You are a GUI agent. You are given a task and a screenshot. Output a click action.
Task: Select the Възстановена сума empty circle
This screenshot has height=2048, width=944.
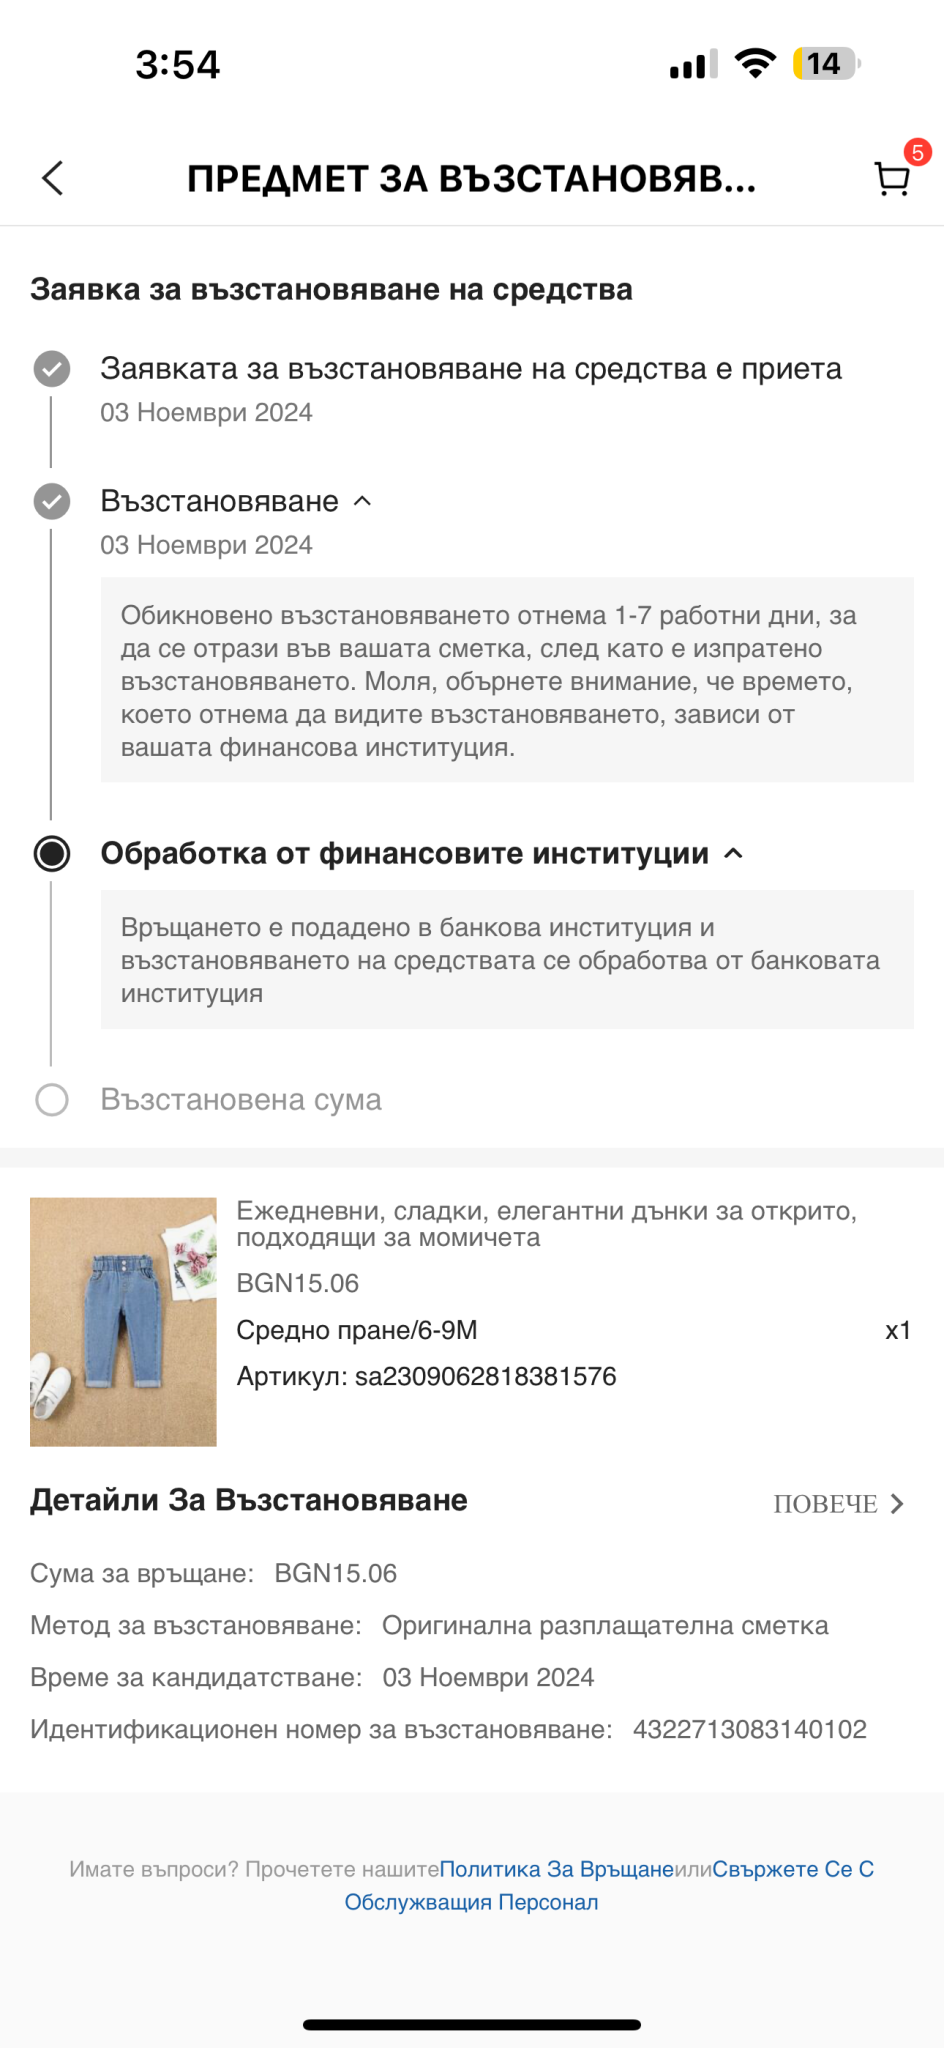pos(52,1100)
